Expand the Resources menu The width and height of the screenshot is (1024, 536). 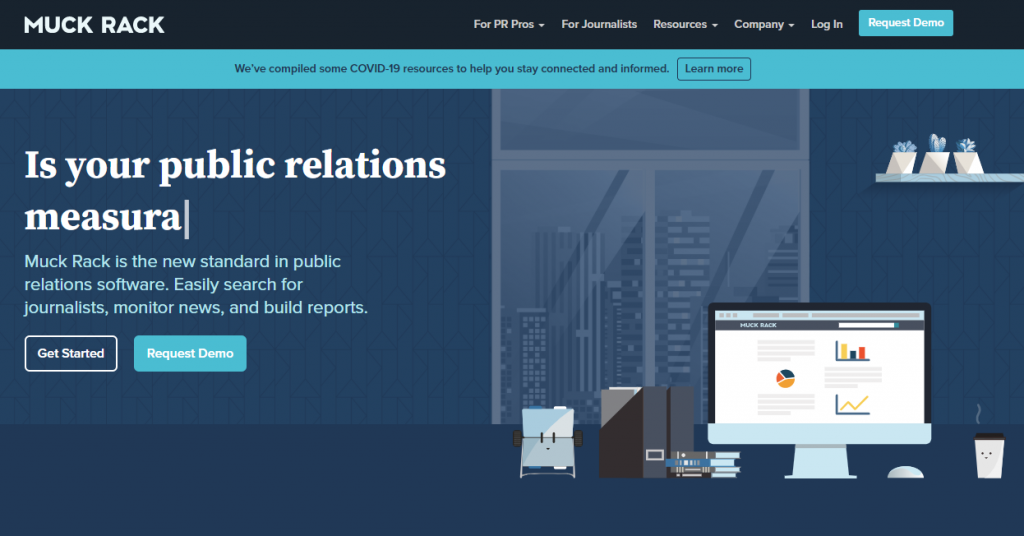pos(685,24)
